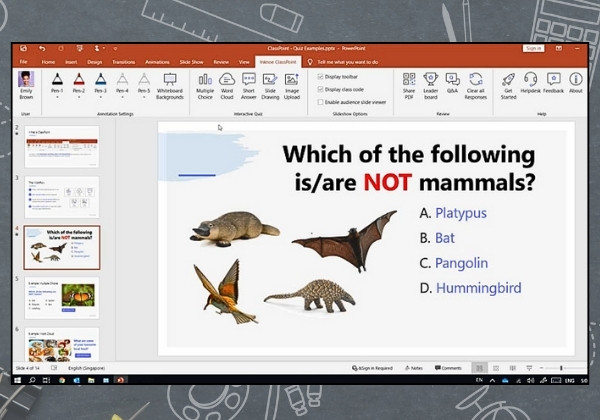Click the Sign in button
The height and width of the screenshot is (420, 600).
(533, 49)
